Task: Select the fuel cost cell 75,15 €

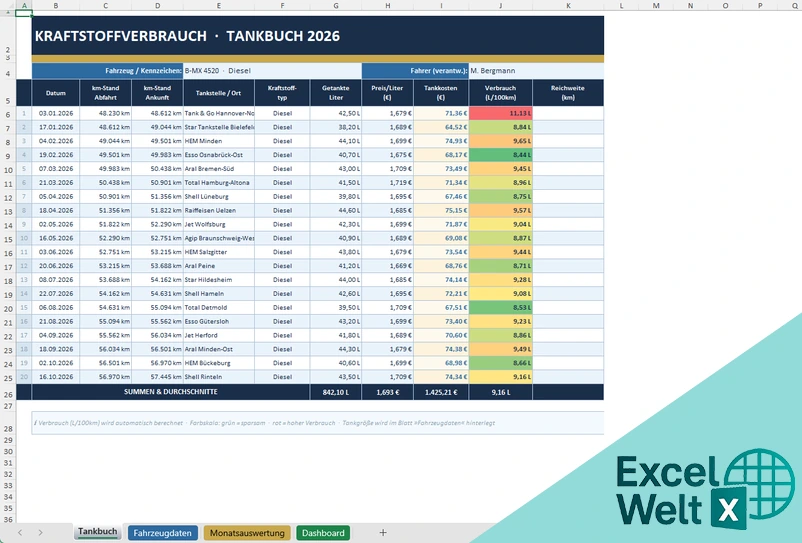Action: point(441,210)
